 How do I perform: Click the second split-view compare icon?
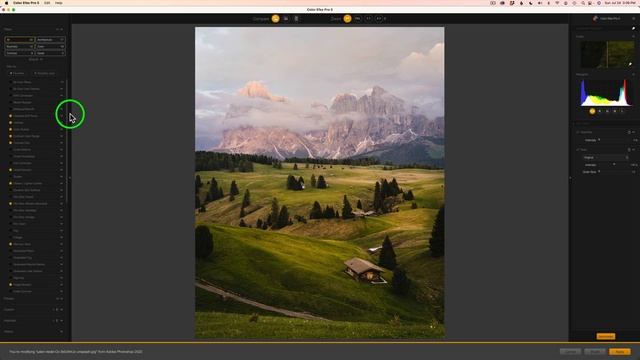[x=296, y=18]
